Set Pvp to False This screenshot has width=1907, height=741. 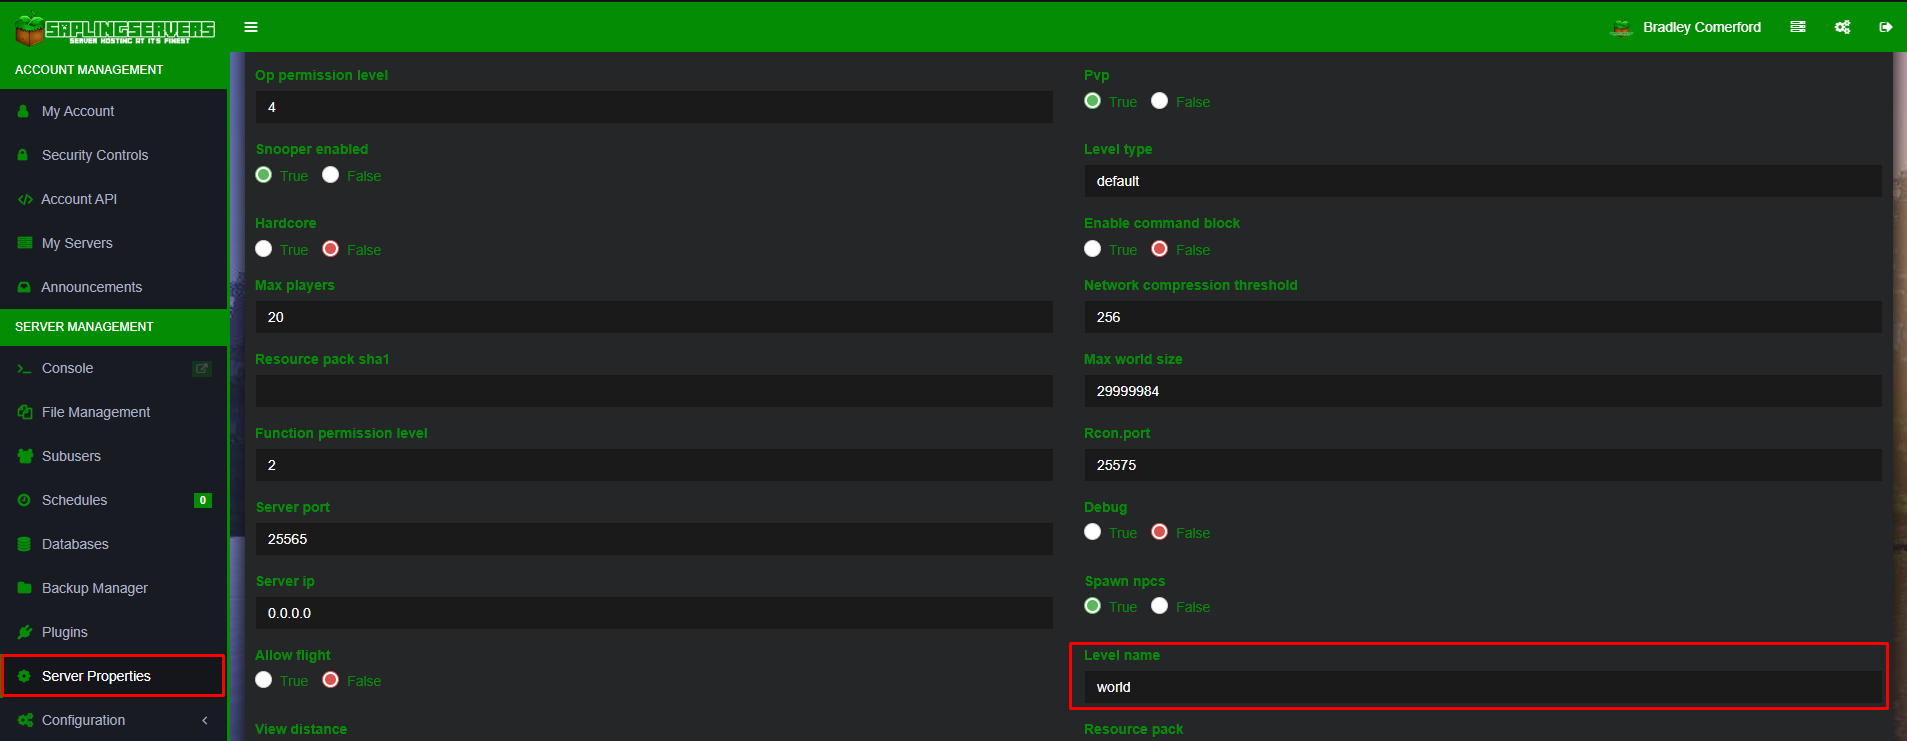coord(1160,101)
